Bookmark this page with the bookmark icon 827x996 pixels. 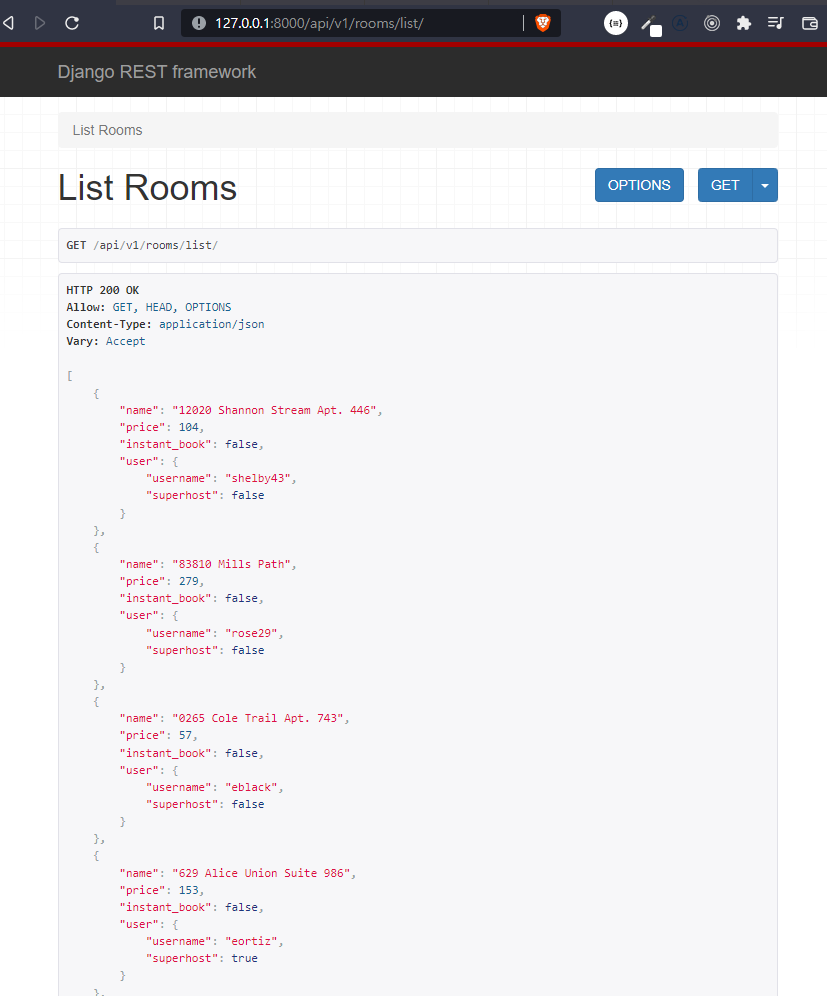(x=159, y=24)
